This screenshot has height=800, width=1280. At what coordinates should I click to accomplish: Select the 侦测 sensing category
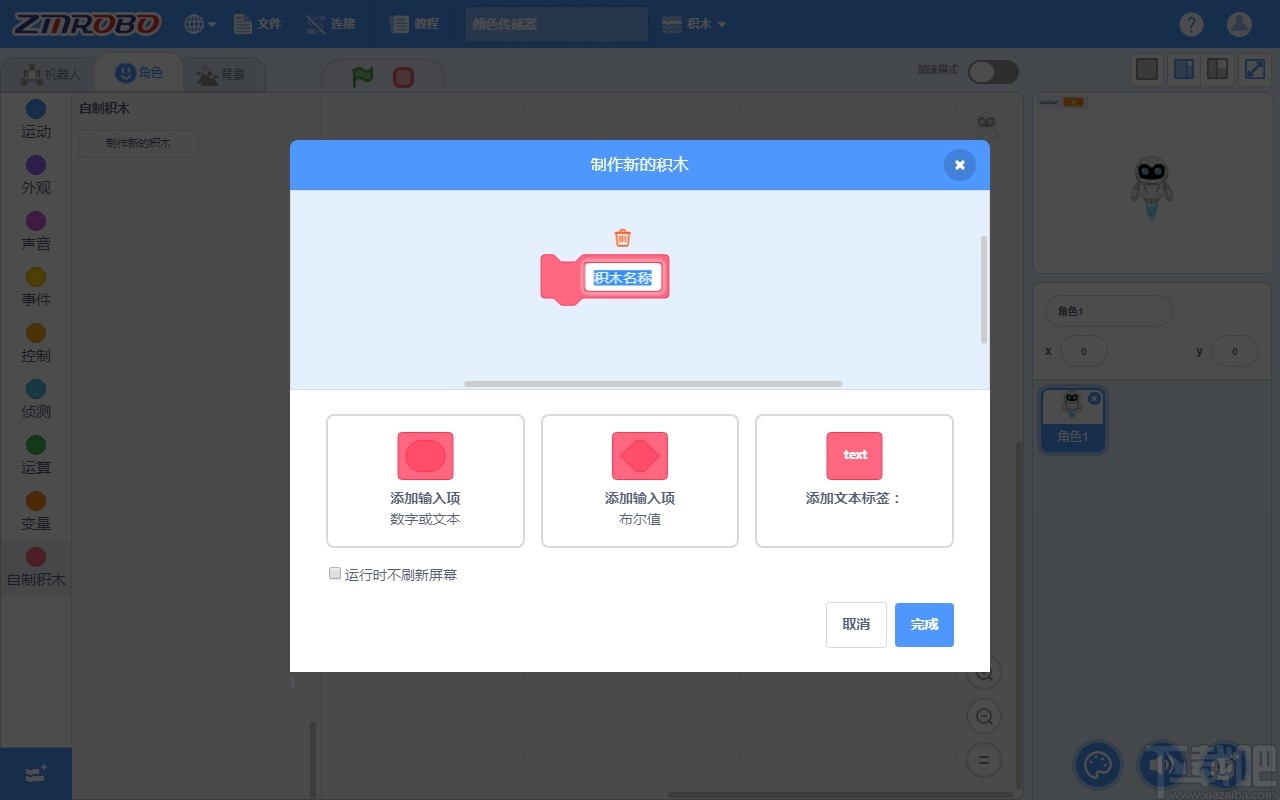pyautogui.click(x=36, y=399)
